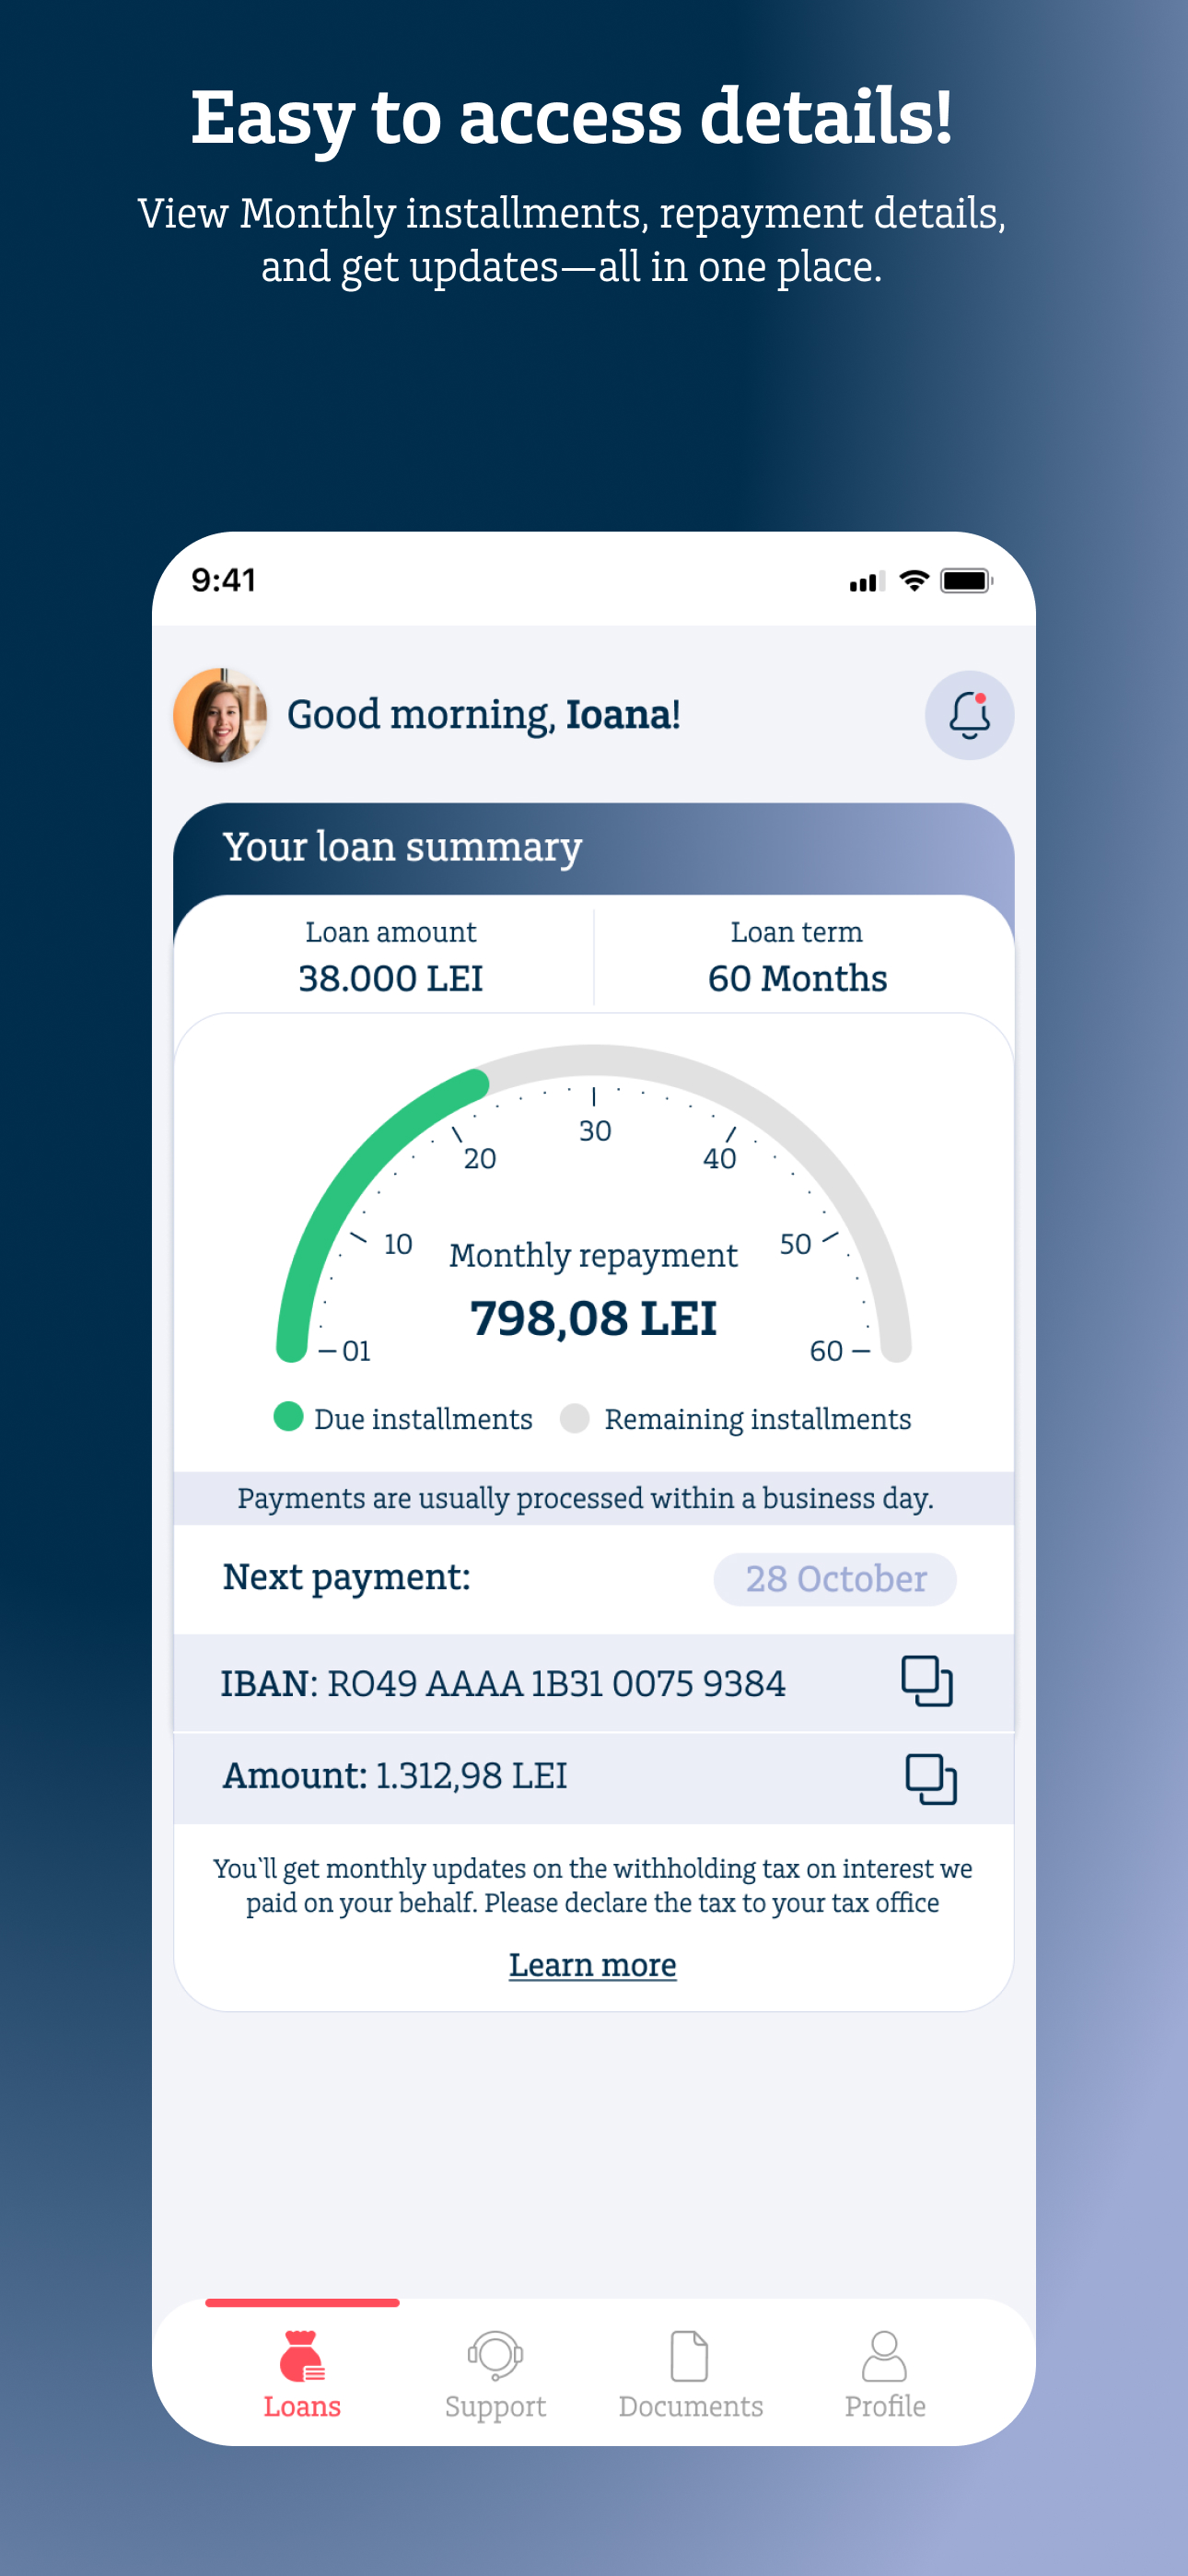Screen dimensions: 1188x2576
Task: Select the '60 Months' loan term value
Action: (x=797, y=978)
